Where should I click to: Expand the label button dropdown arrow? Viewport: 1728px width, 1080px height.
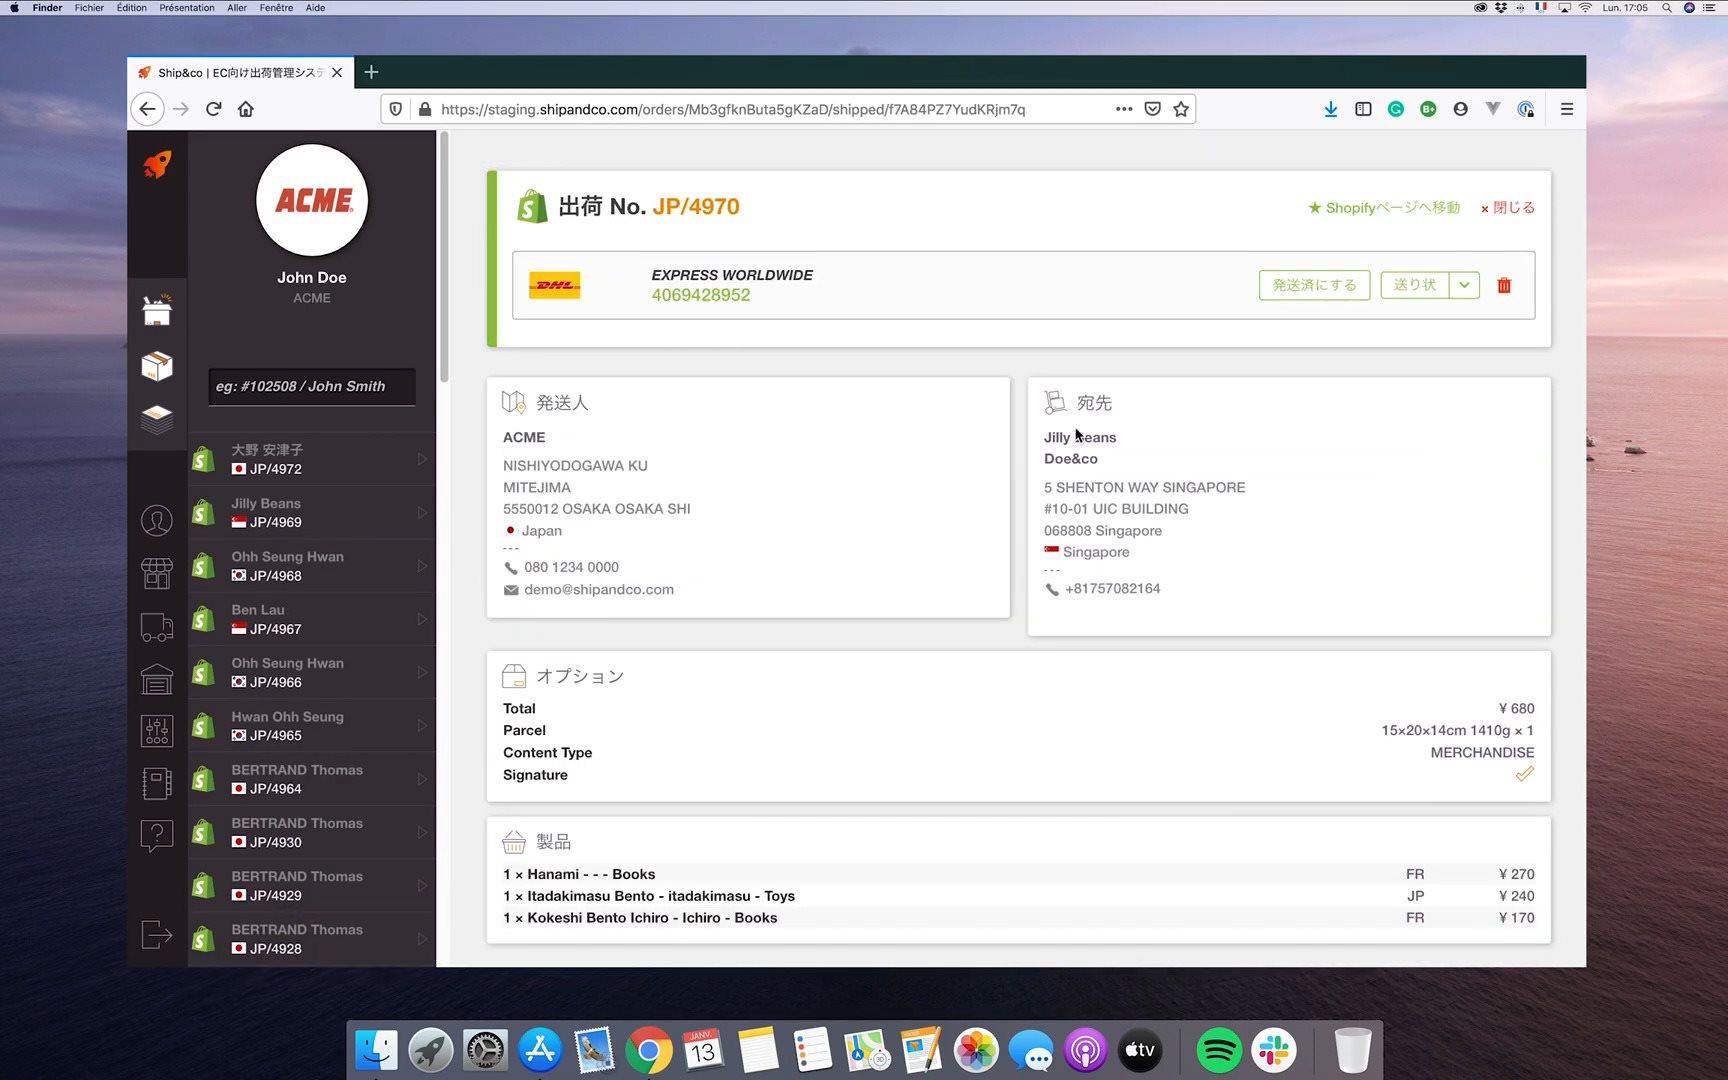point(1465,285)
